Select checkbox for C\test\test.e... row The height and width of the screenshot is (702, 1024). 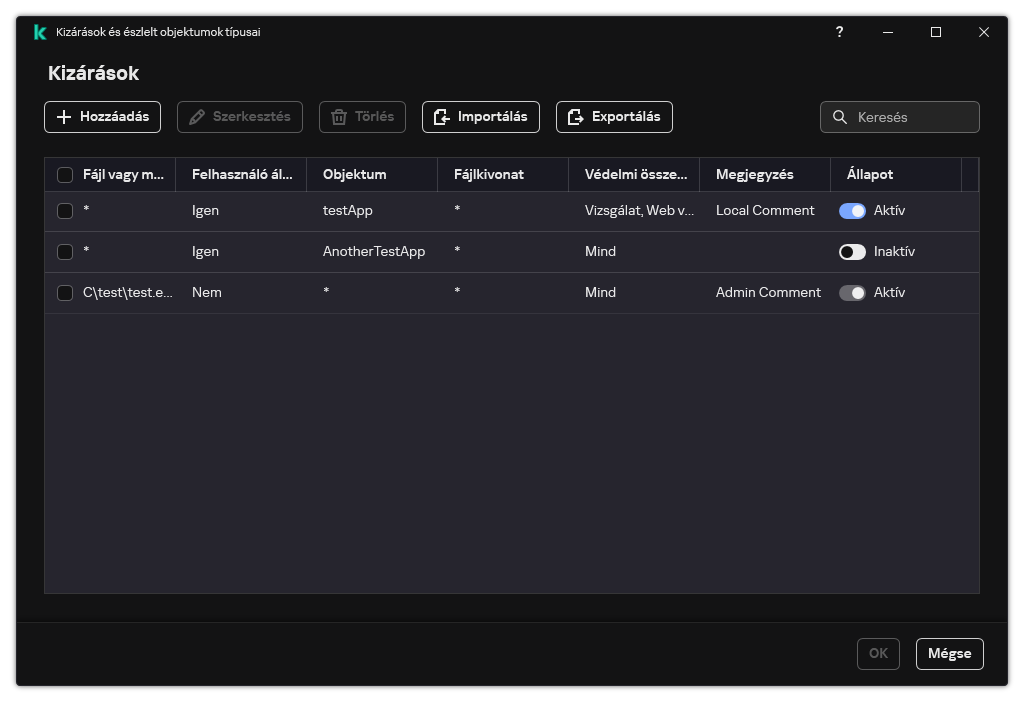point(65,293)
